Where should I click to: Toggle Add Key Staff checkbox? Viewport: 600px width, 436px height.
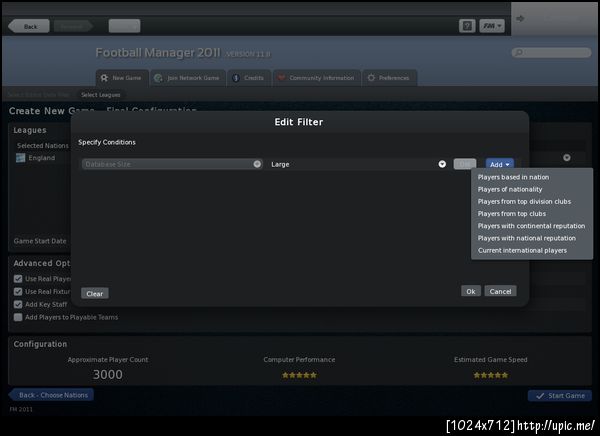click(18, 304)
